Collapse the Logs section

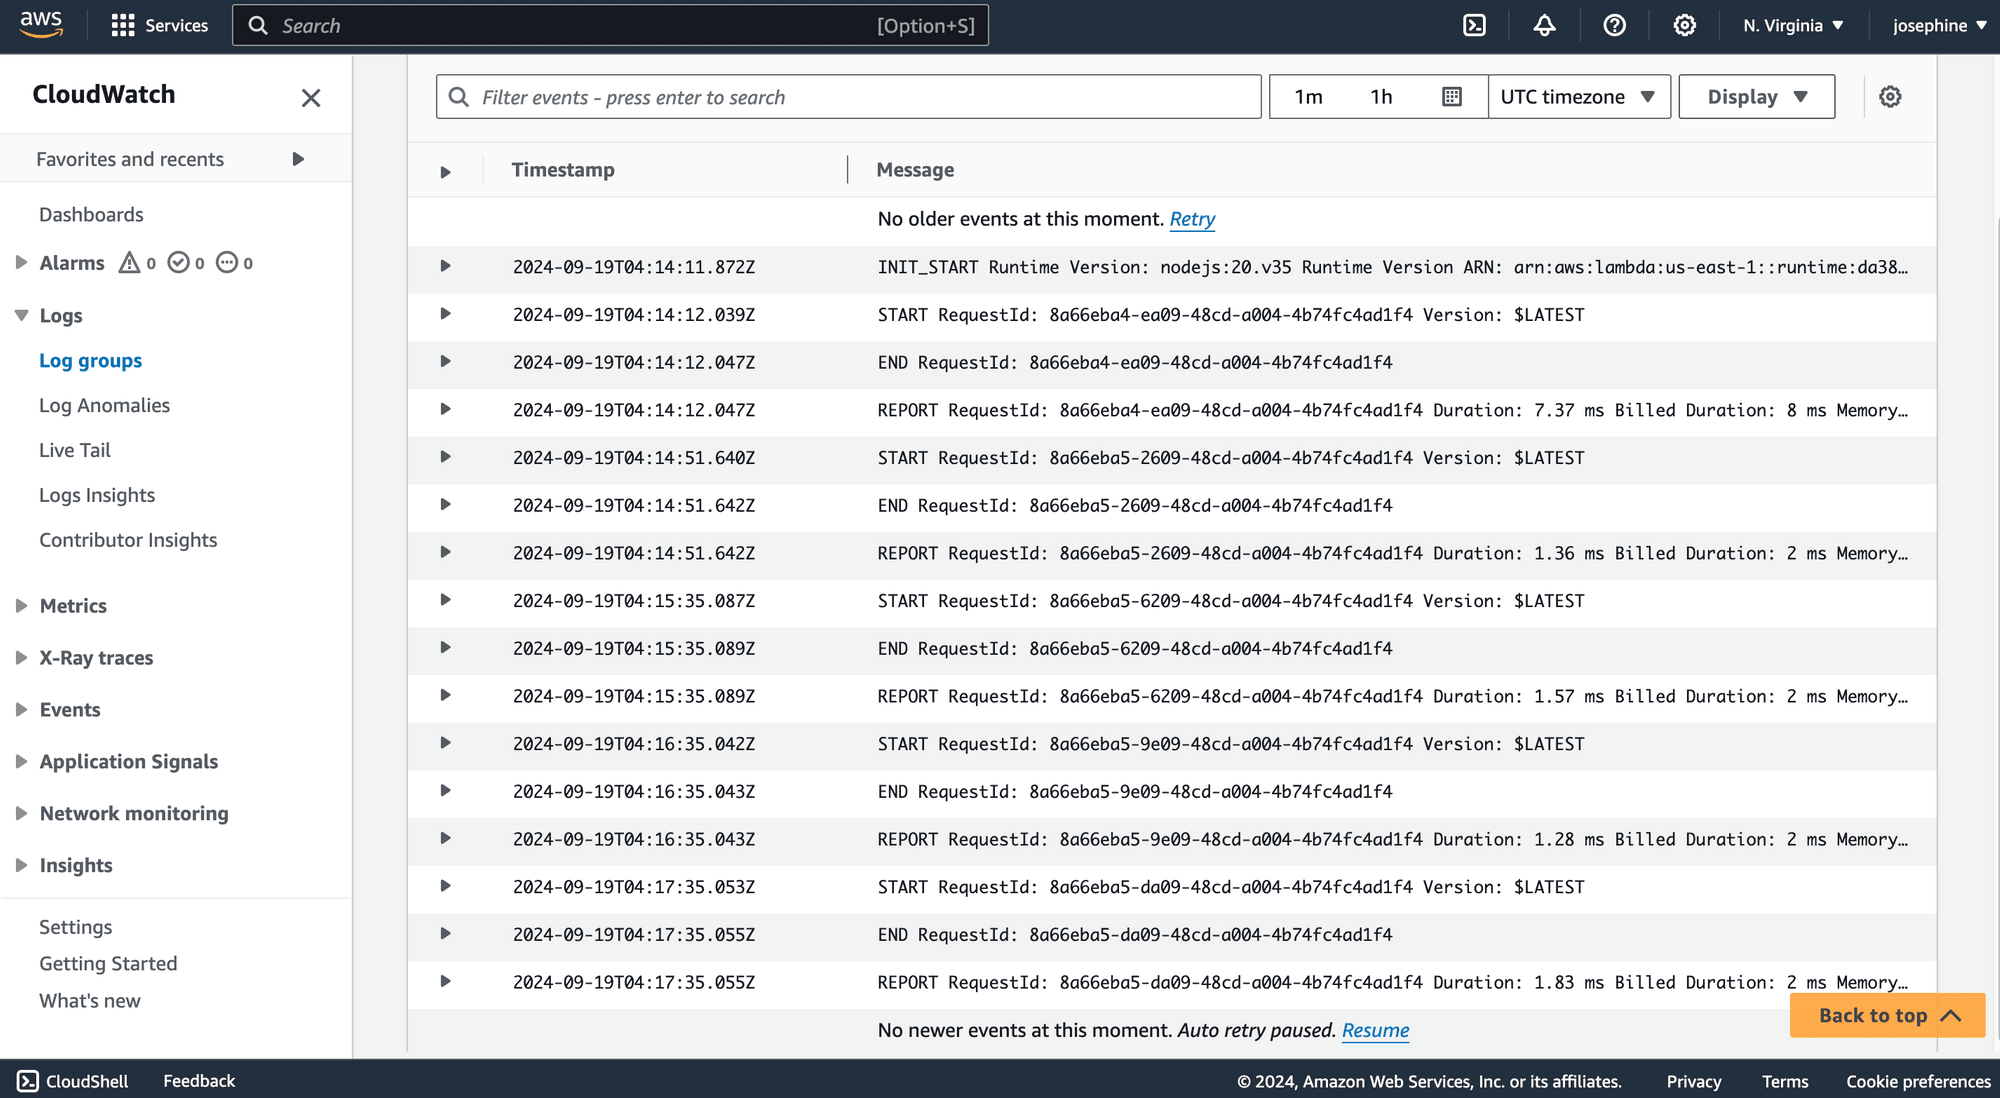coord(21,315)
